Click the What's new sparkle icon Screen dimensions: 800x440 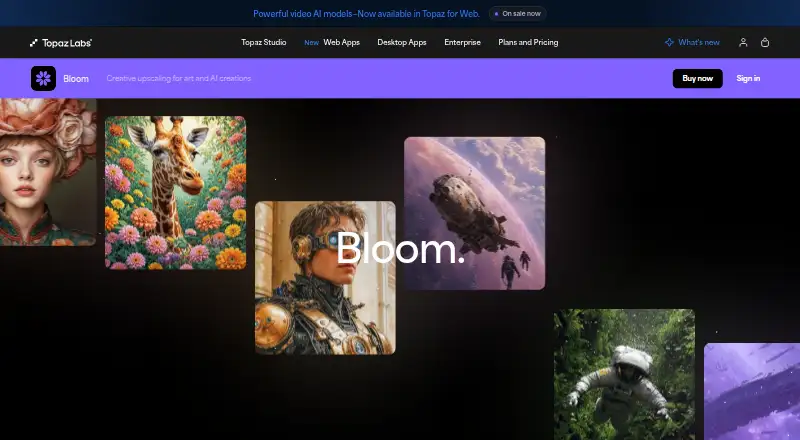[669, 42]
